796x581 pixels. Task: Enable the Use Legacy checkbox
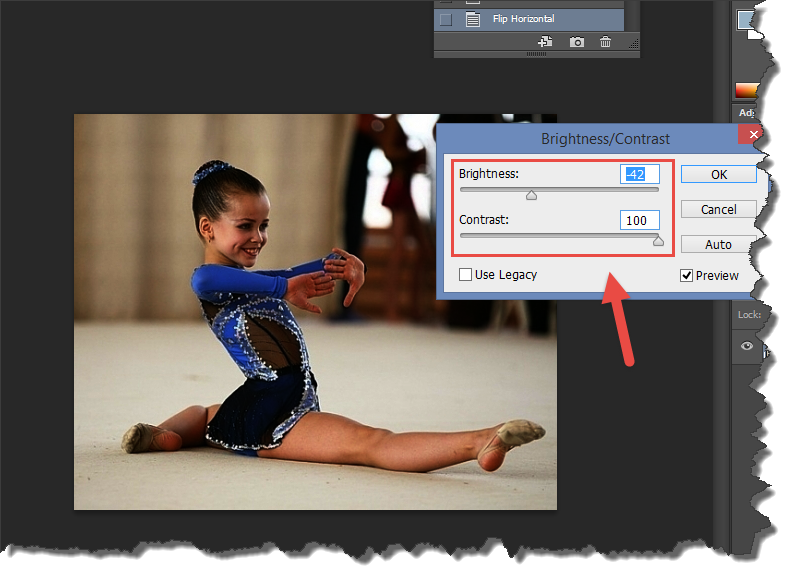point(465,275)
